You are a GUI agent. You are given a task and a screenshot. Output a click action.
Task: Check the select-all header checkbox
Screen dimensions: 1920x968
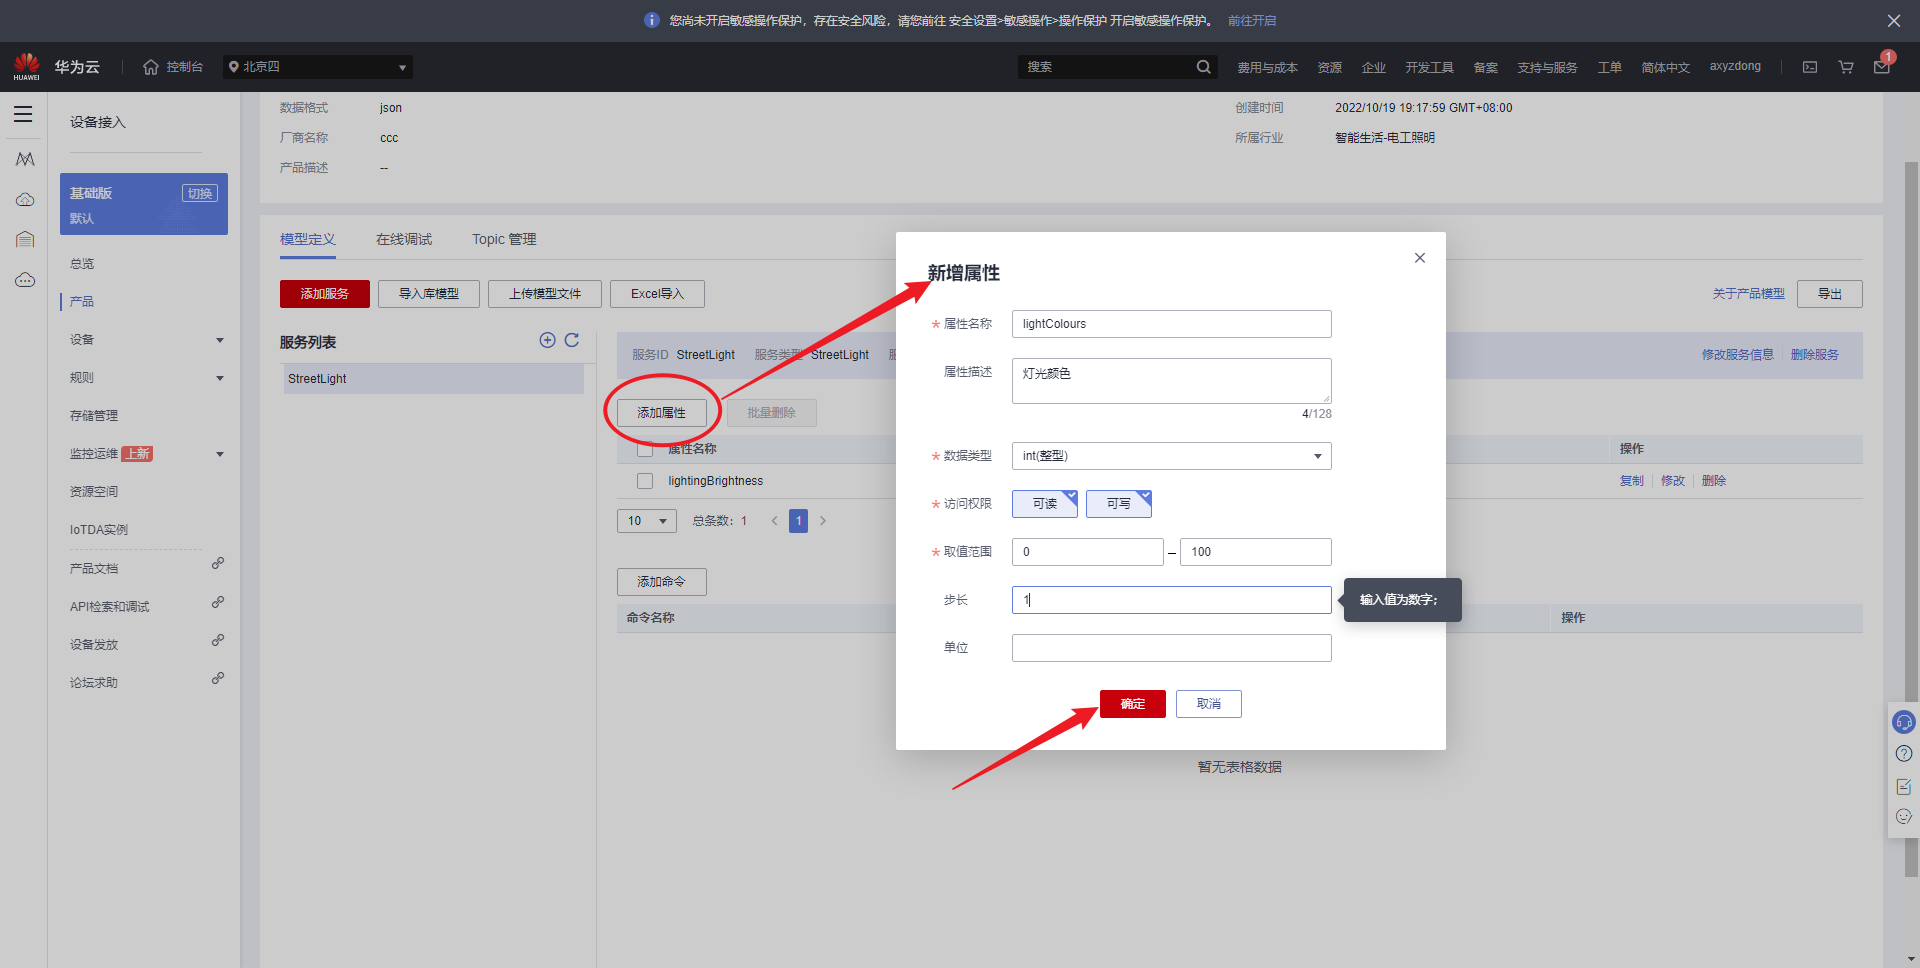pyautogui.click(x=645, y=449)
